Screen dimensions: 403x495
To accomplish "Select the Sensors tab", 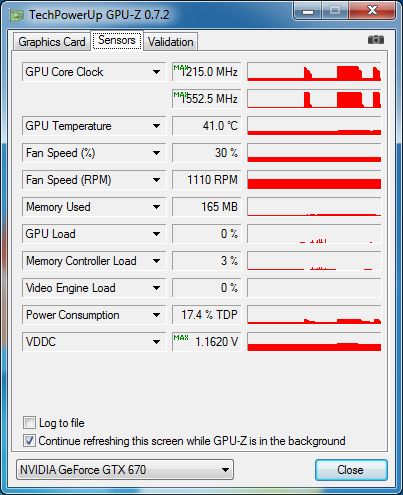I will (117, 40).
